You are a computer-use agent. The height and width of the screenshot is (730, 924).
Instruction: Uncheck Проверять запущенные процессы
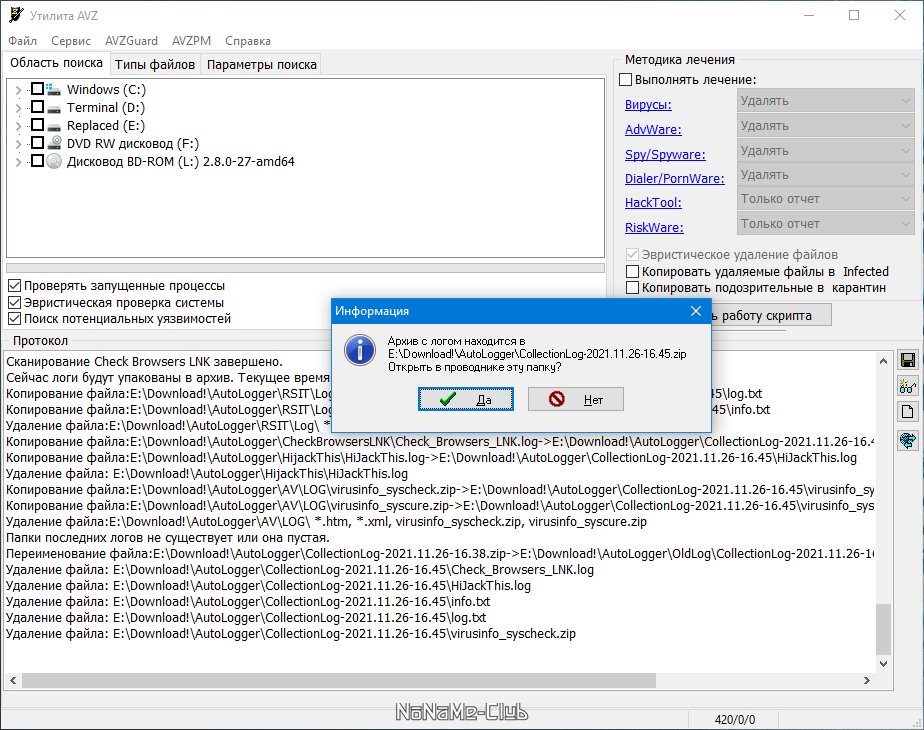point(15,286)
